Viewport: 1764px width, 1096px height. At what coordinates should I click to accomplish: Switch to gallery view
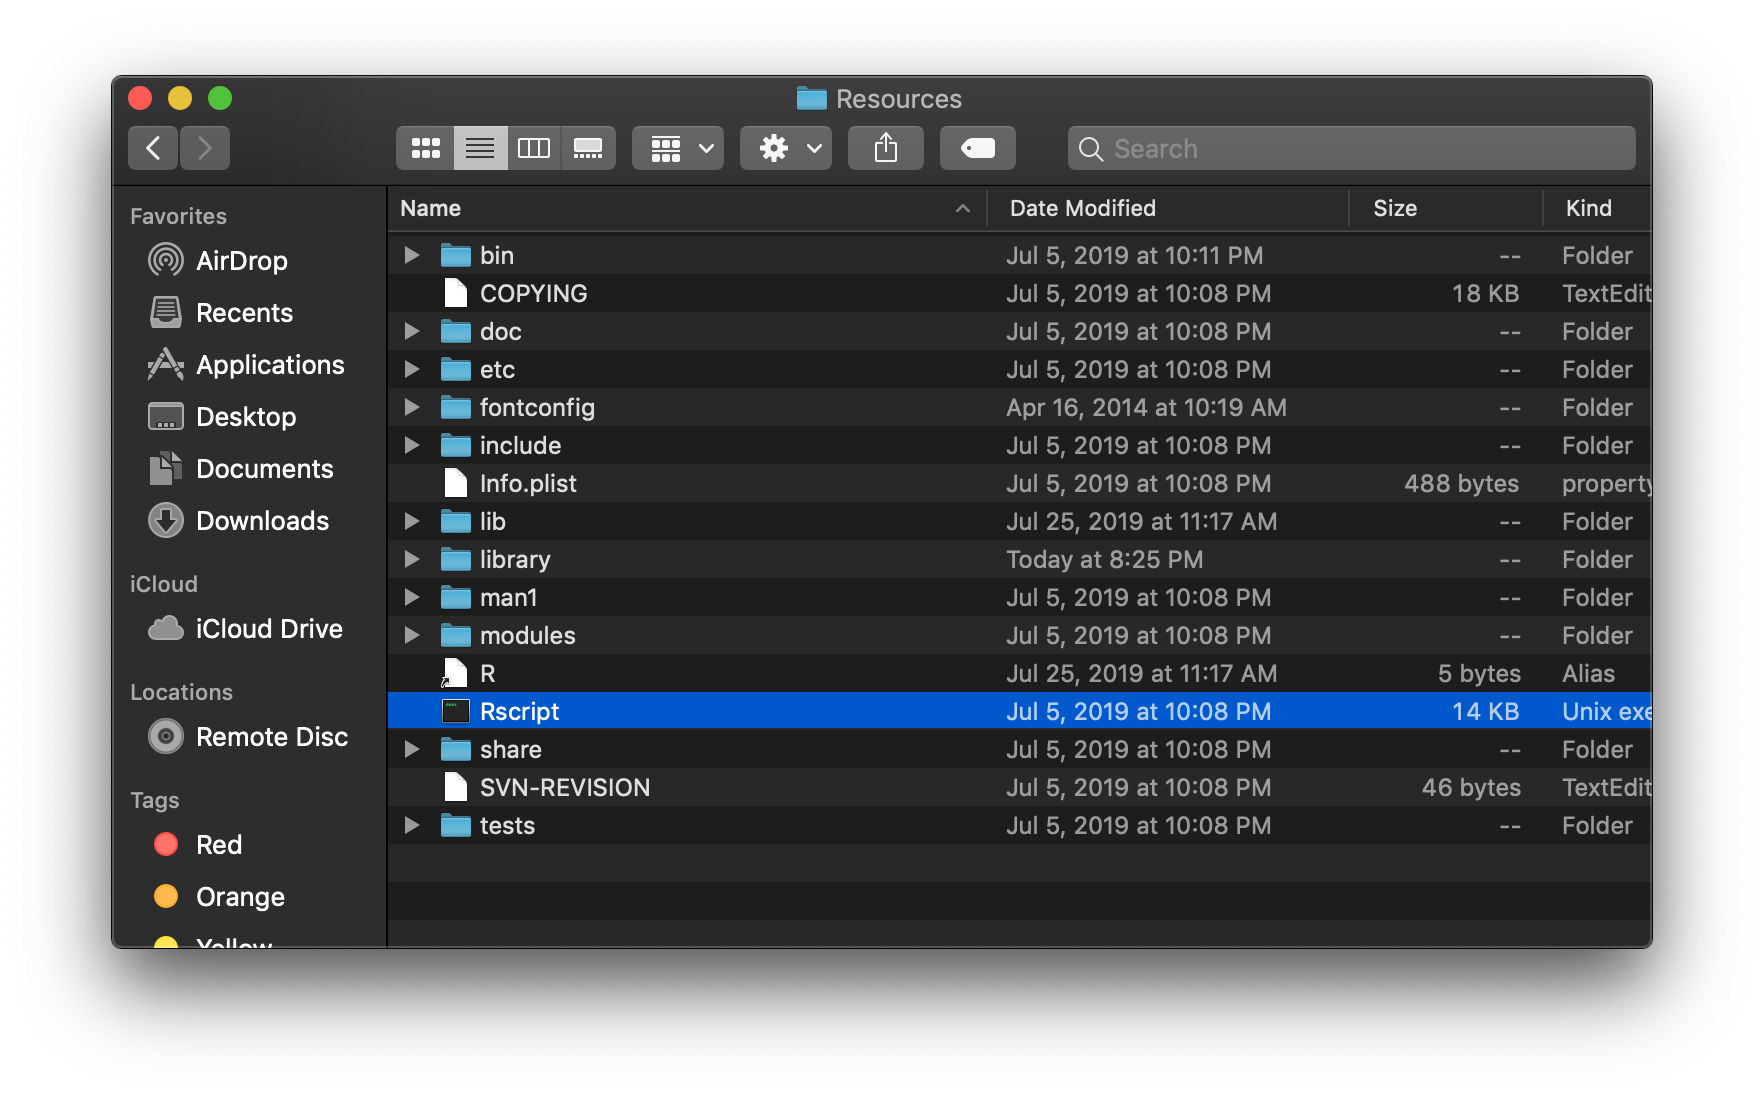[x=588, y=148]
